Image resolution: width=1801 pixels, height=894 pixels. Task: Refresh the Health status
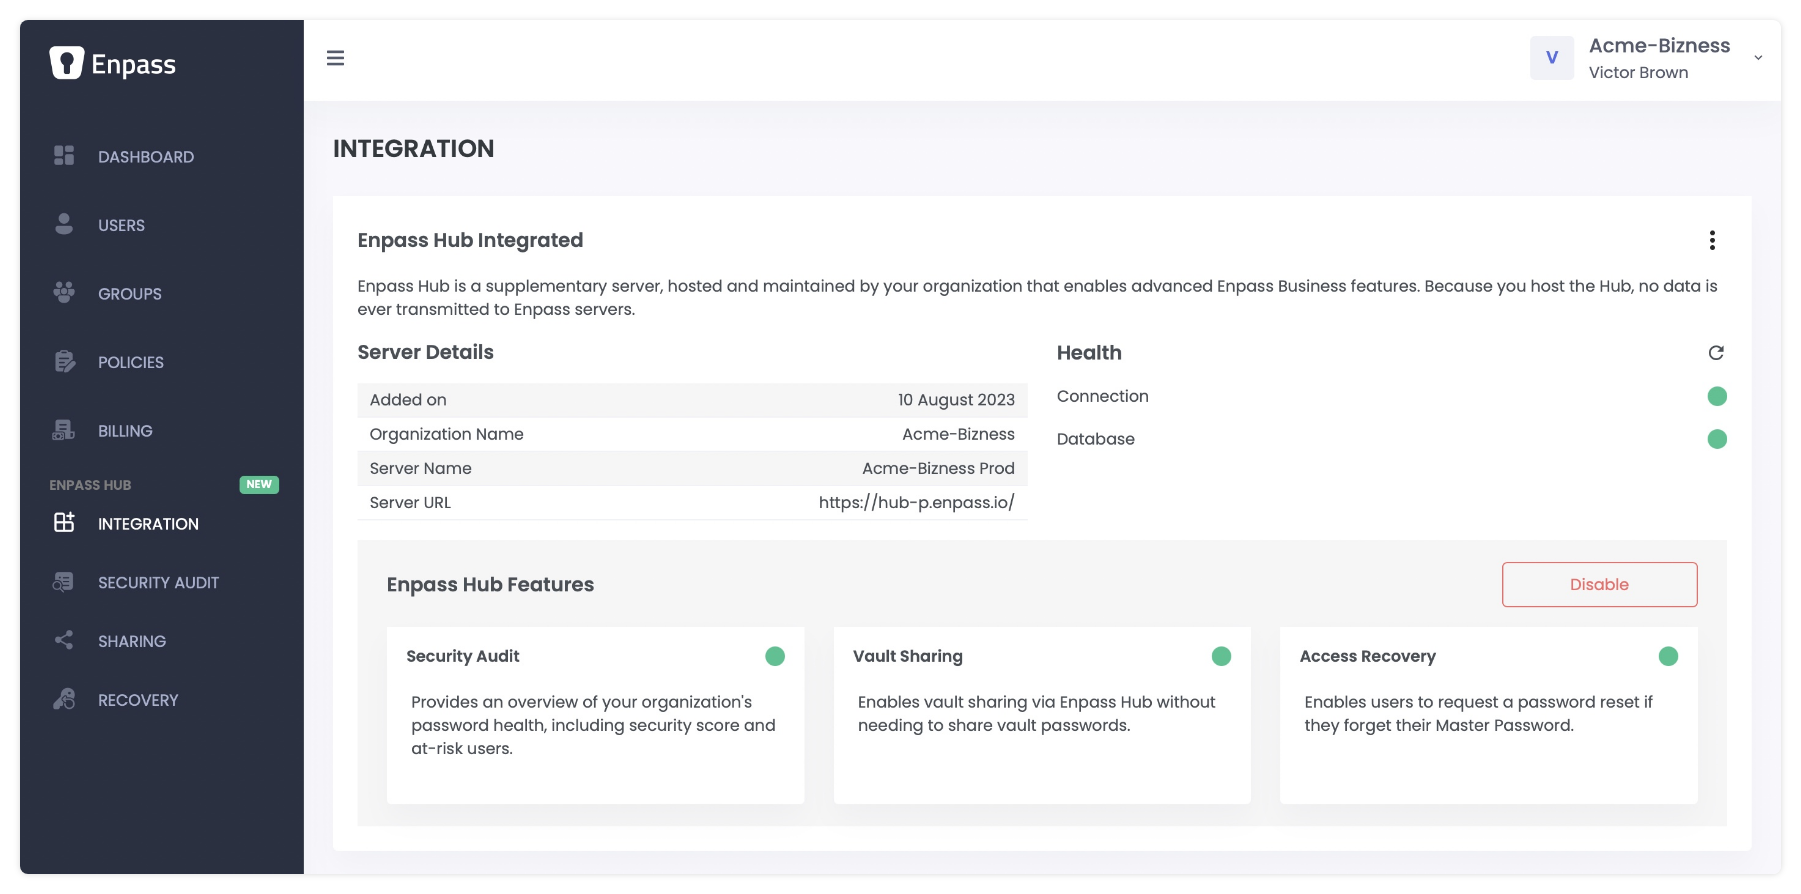coord(1716,353)
